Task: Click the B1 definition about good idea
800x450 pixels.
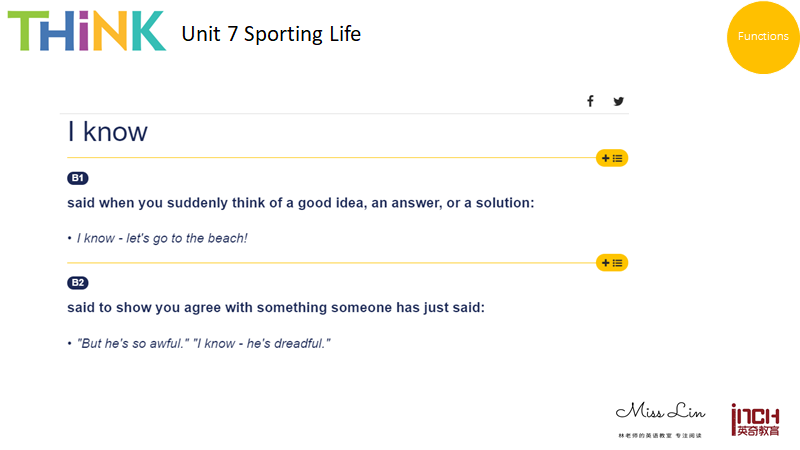Action: point(301,203)
